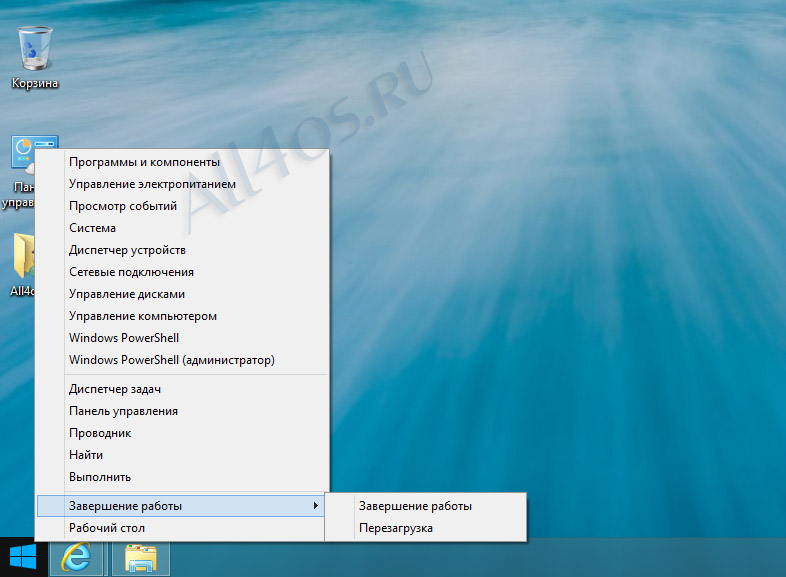The height and width of the screenshot is (577, 786).
Task: Launch Диспетчер устройств
Action: tap(182, 250)
